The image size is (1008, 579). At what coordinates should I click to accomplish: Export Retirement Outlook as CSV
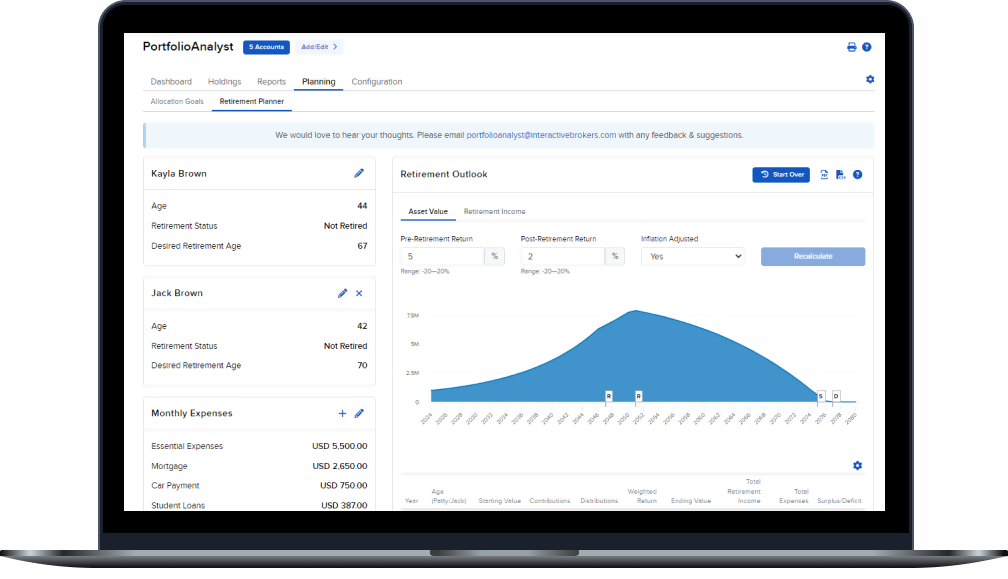pyautogui.click(x=841, y=174)
